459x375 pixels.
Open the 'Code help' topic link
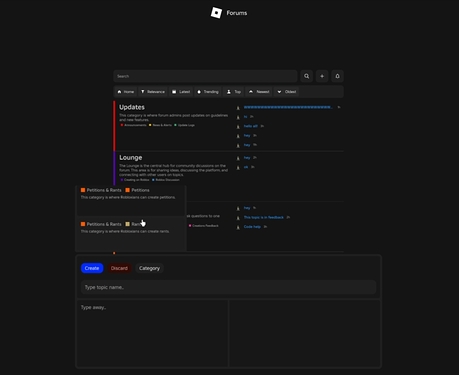click(x=252, y=227)
